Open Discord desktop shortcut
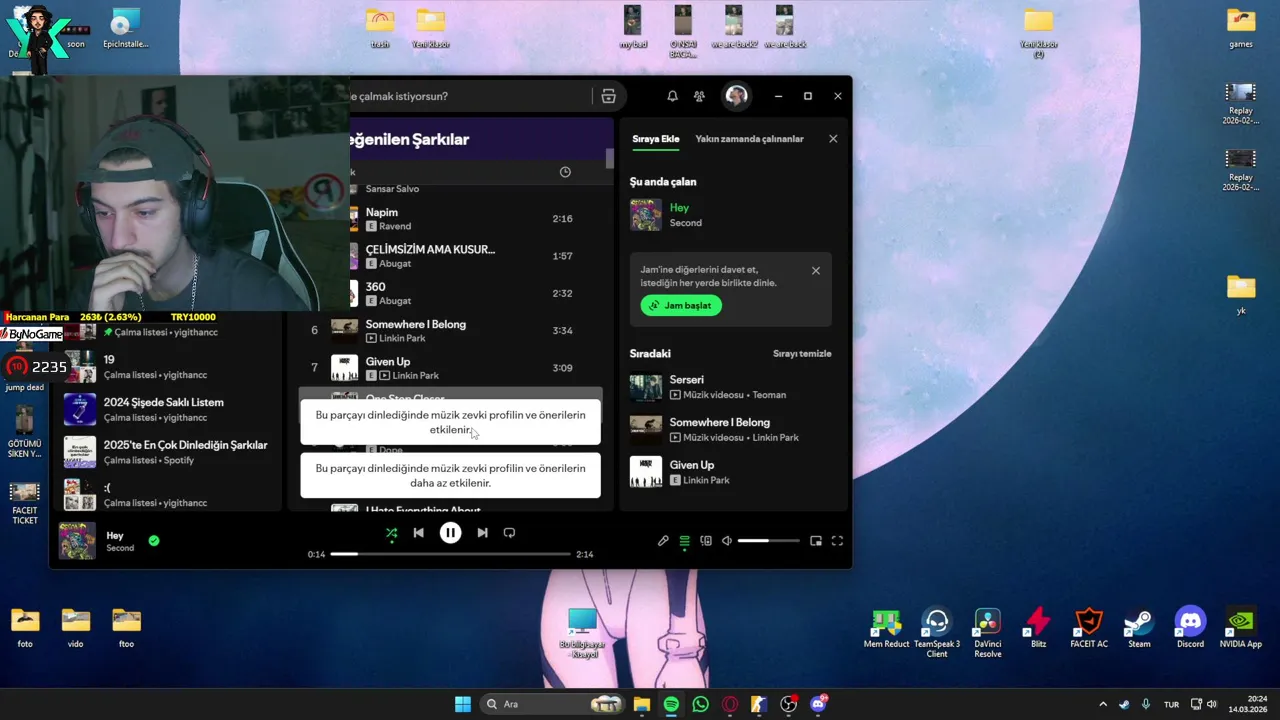Image resolution: width=1280 pixels, height=720 pixels. [x=1190, y=630]
